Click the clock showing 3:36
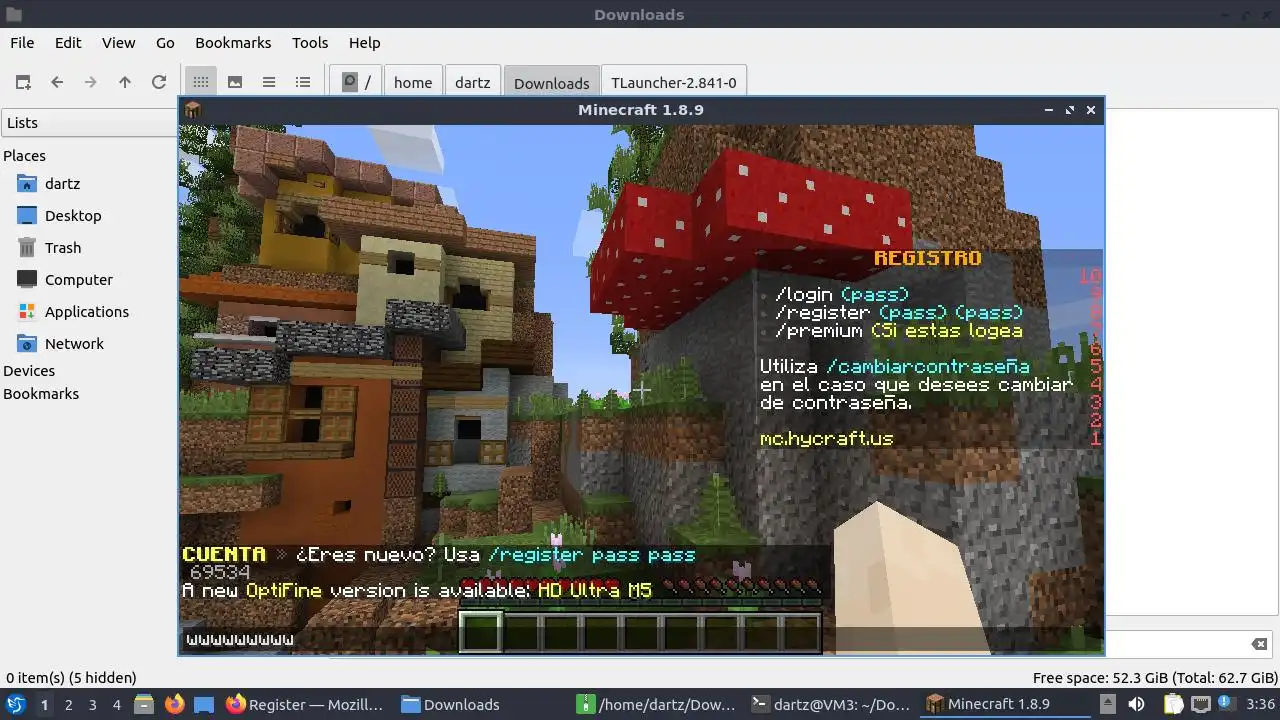 coord(1260,704)
